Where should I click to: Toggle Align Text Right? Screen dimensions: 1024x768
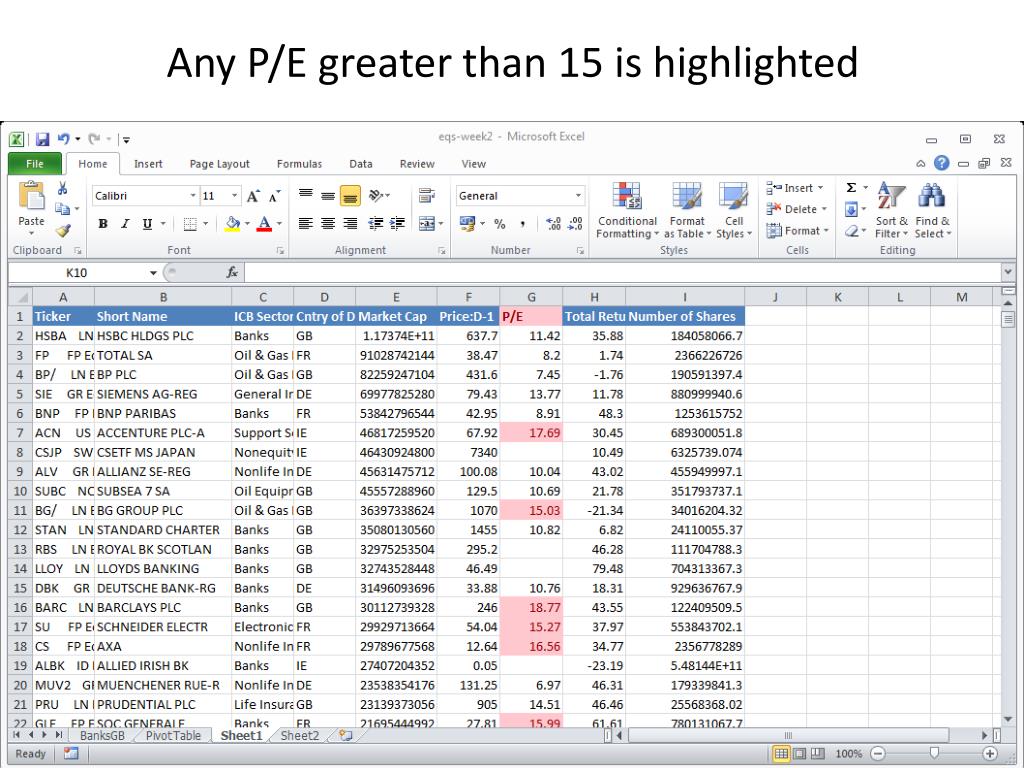350,224
